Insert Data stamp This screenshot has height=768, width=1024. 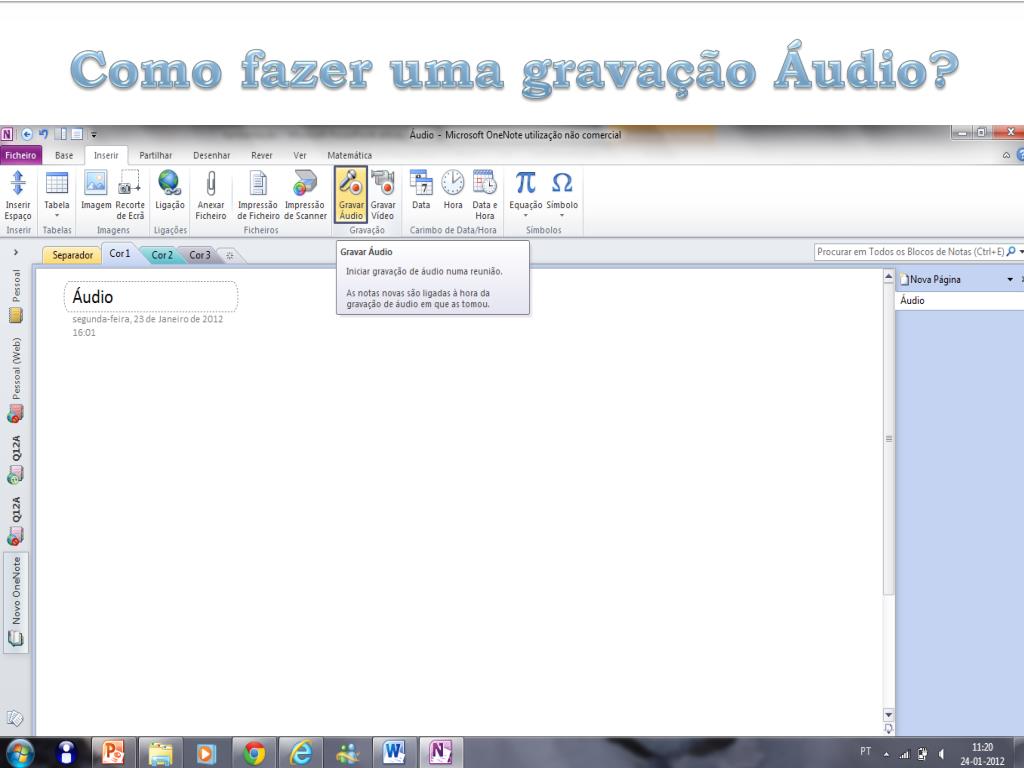pyautogui.click(x=421, y=191)
